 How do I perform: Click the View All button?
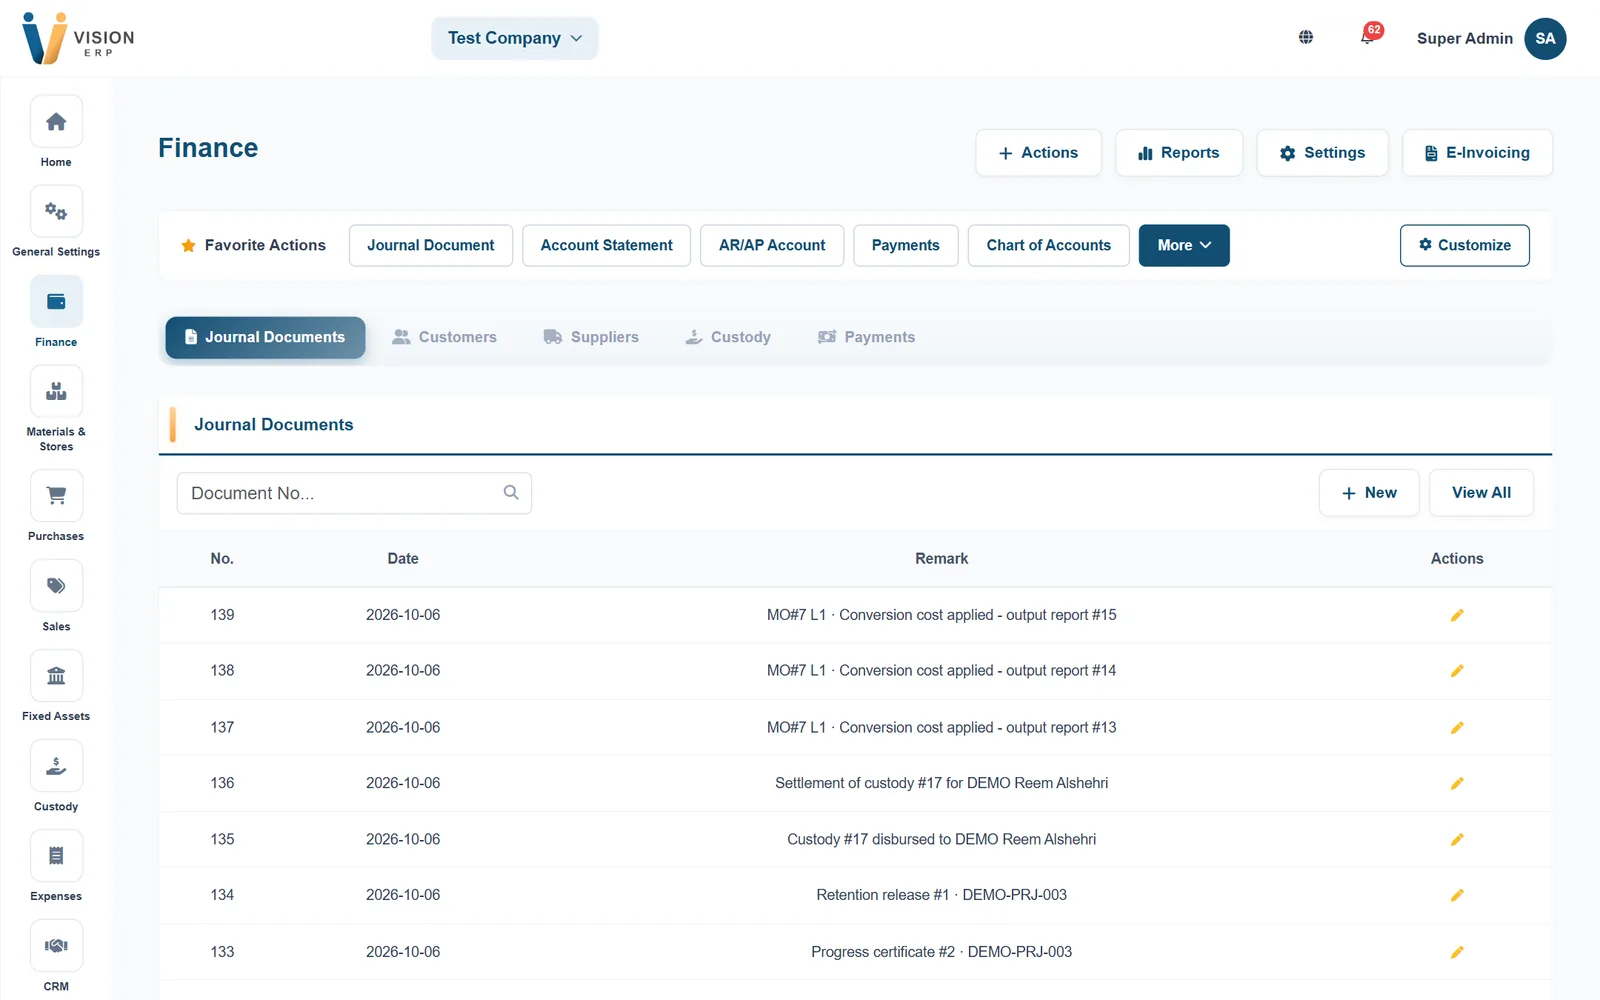[x=1481, y=493]
